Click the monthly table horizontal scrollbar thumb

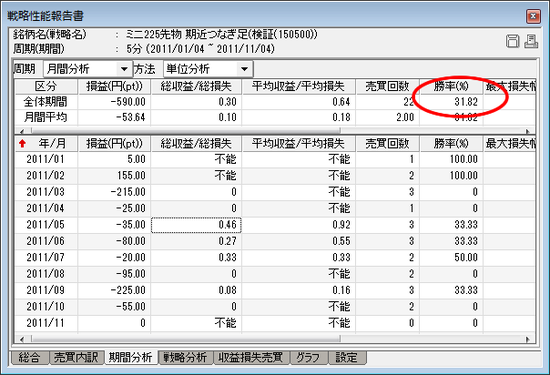[186, 339]
